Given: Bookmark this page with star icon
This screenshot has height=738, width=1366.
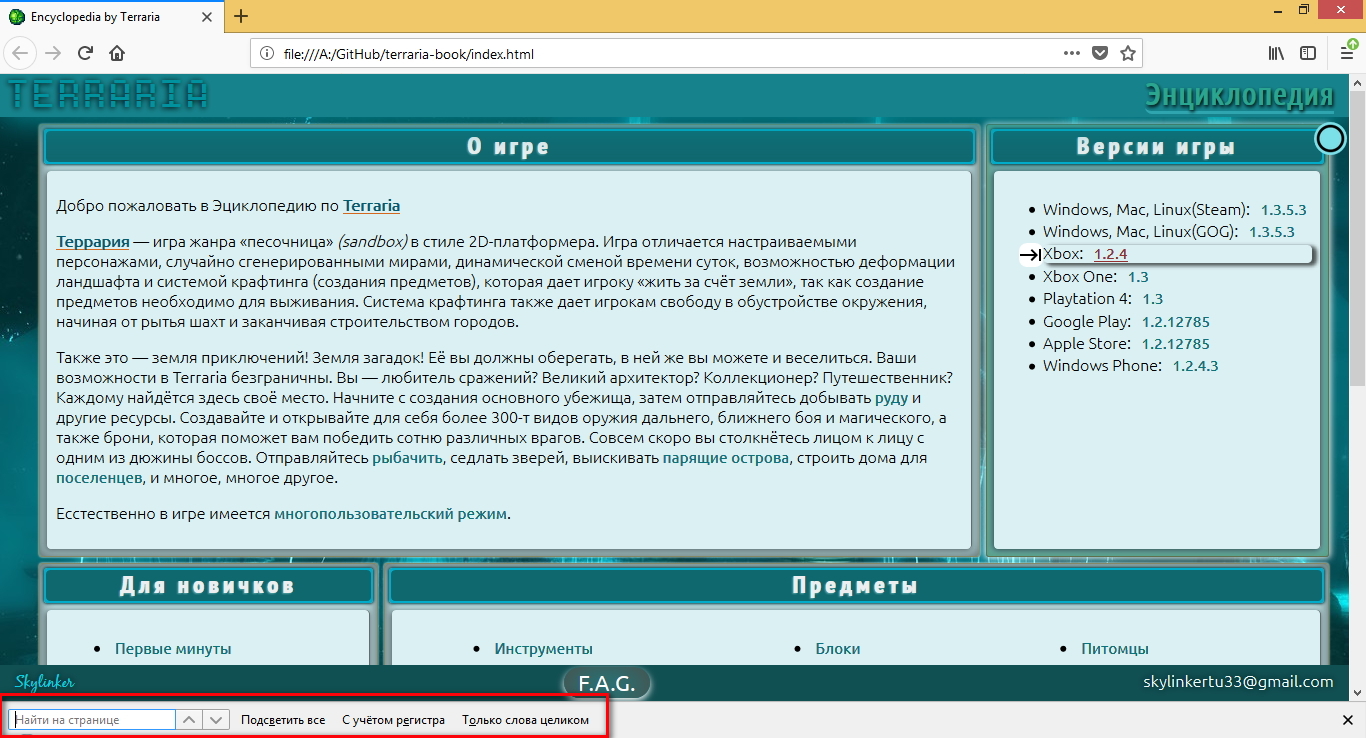Looking at the screenshot, I should pyautogui.click(x=1127, y=53).
